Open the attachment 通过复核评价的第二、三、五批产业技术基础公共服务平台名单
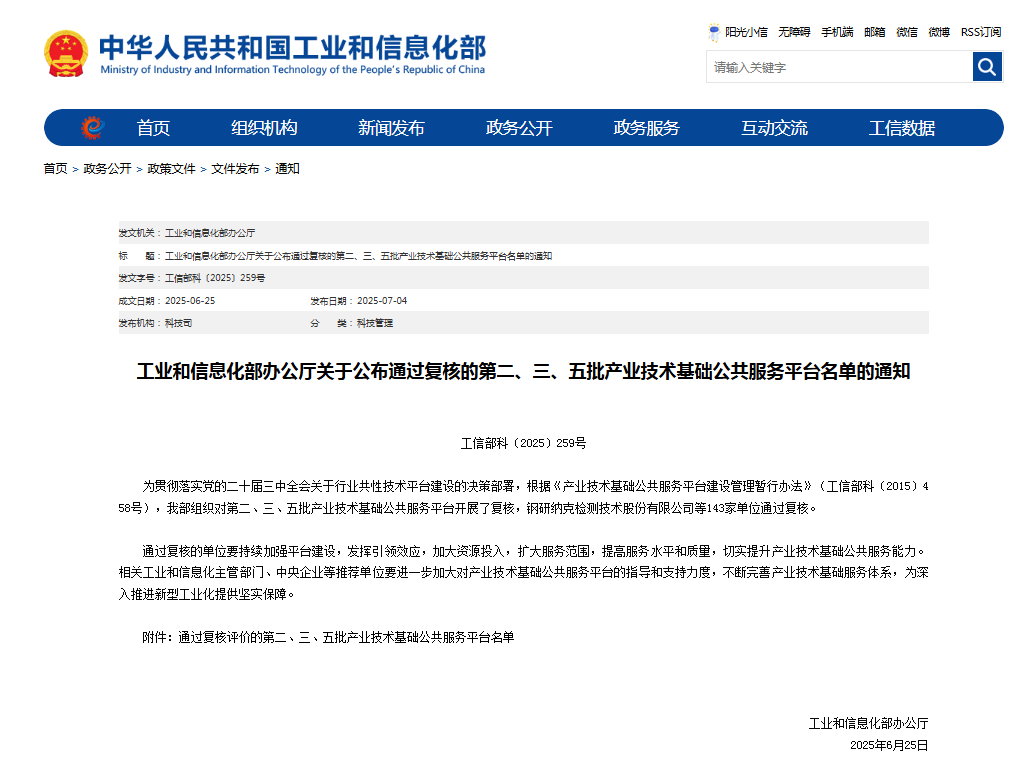Screen dimensions: 1027x767 (x=346, y=637)
